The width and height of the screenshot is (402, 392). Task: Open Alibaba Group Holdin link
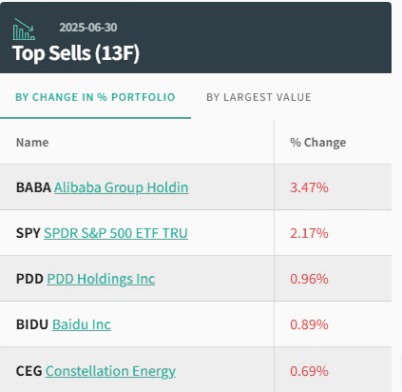click(x=121, y=187)
